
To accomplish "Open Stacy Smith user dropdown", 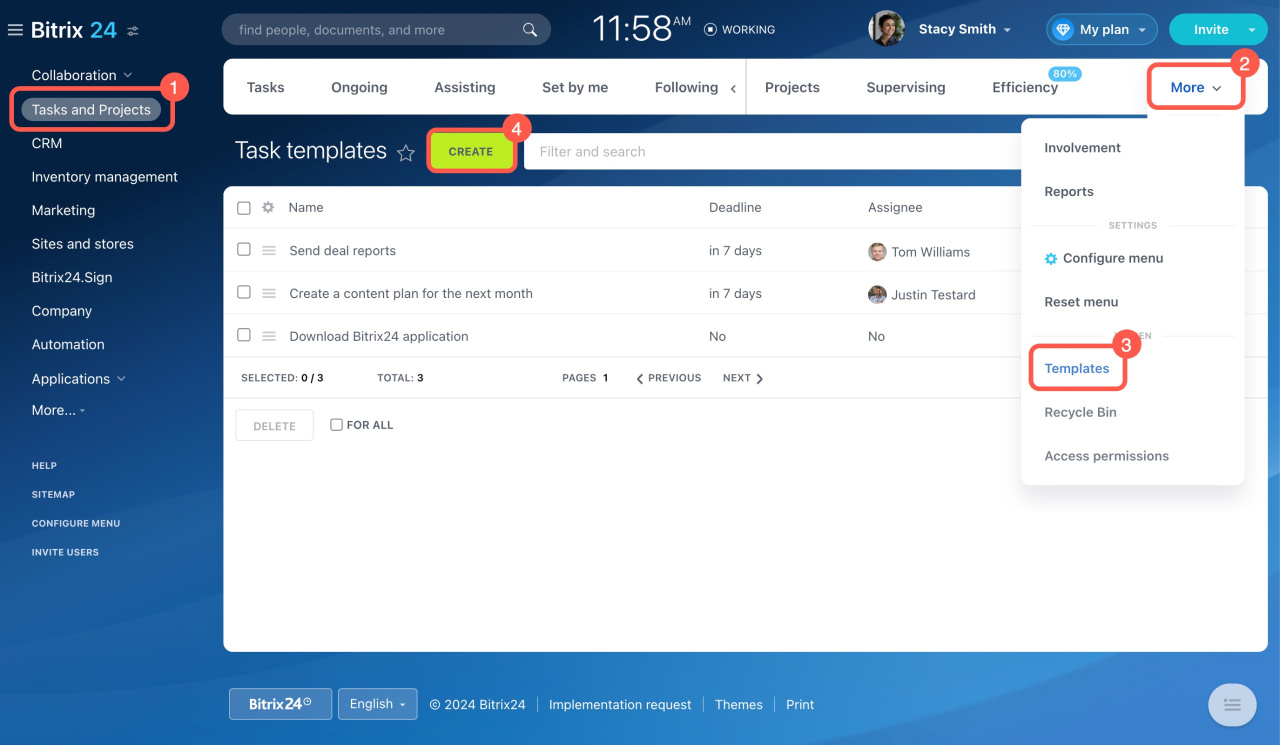I will [965, 30].
